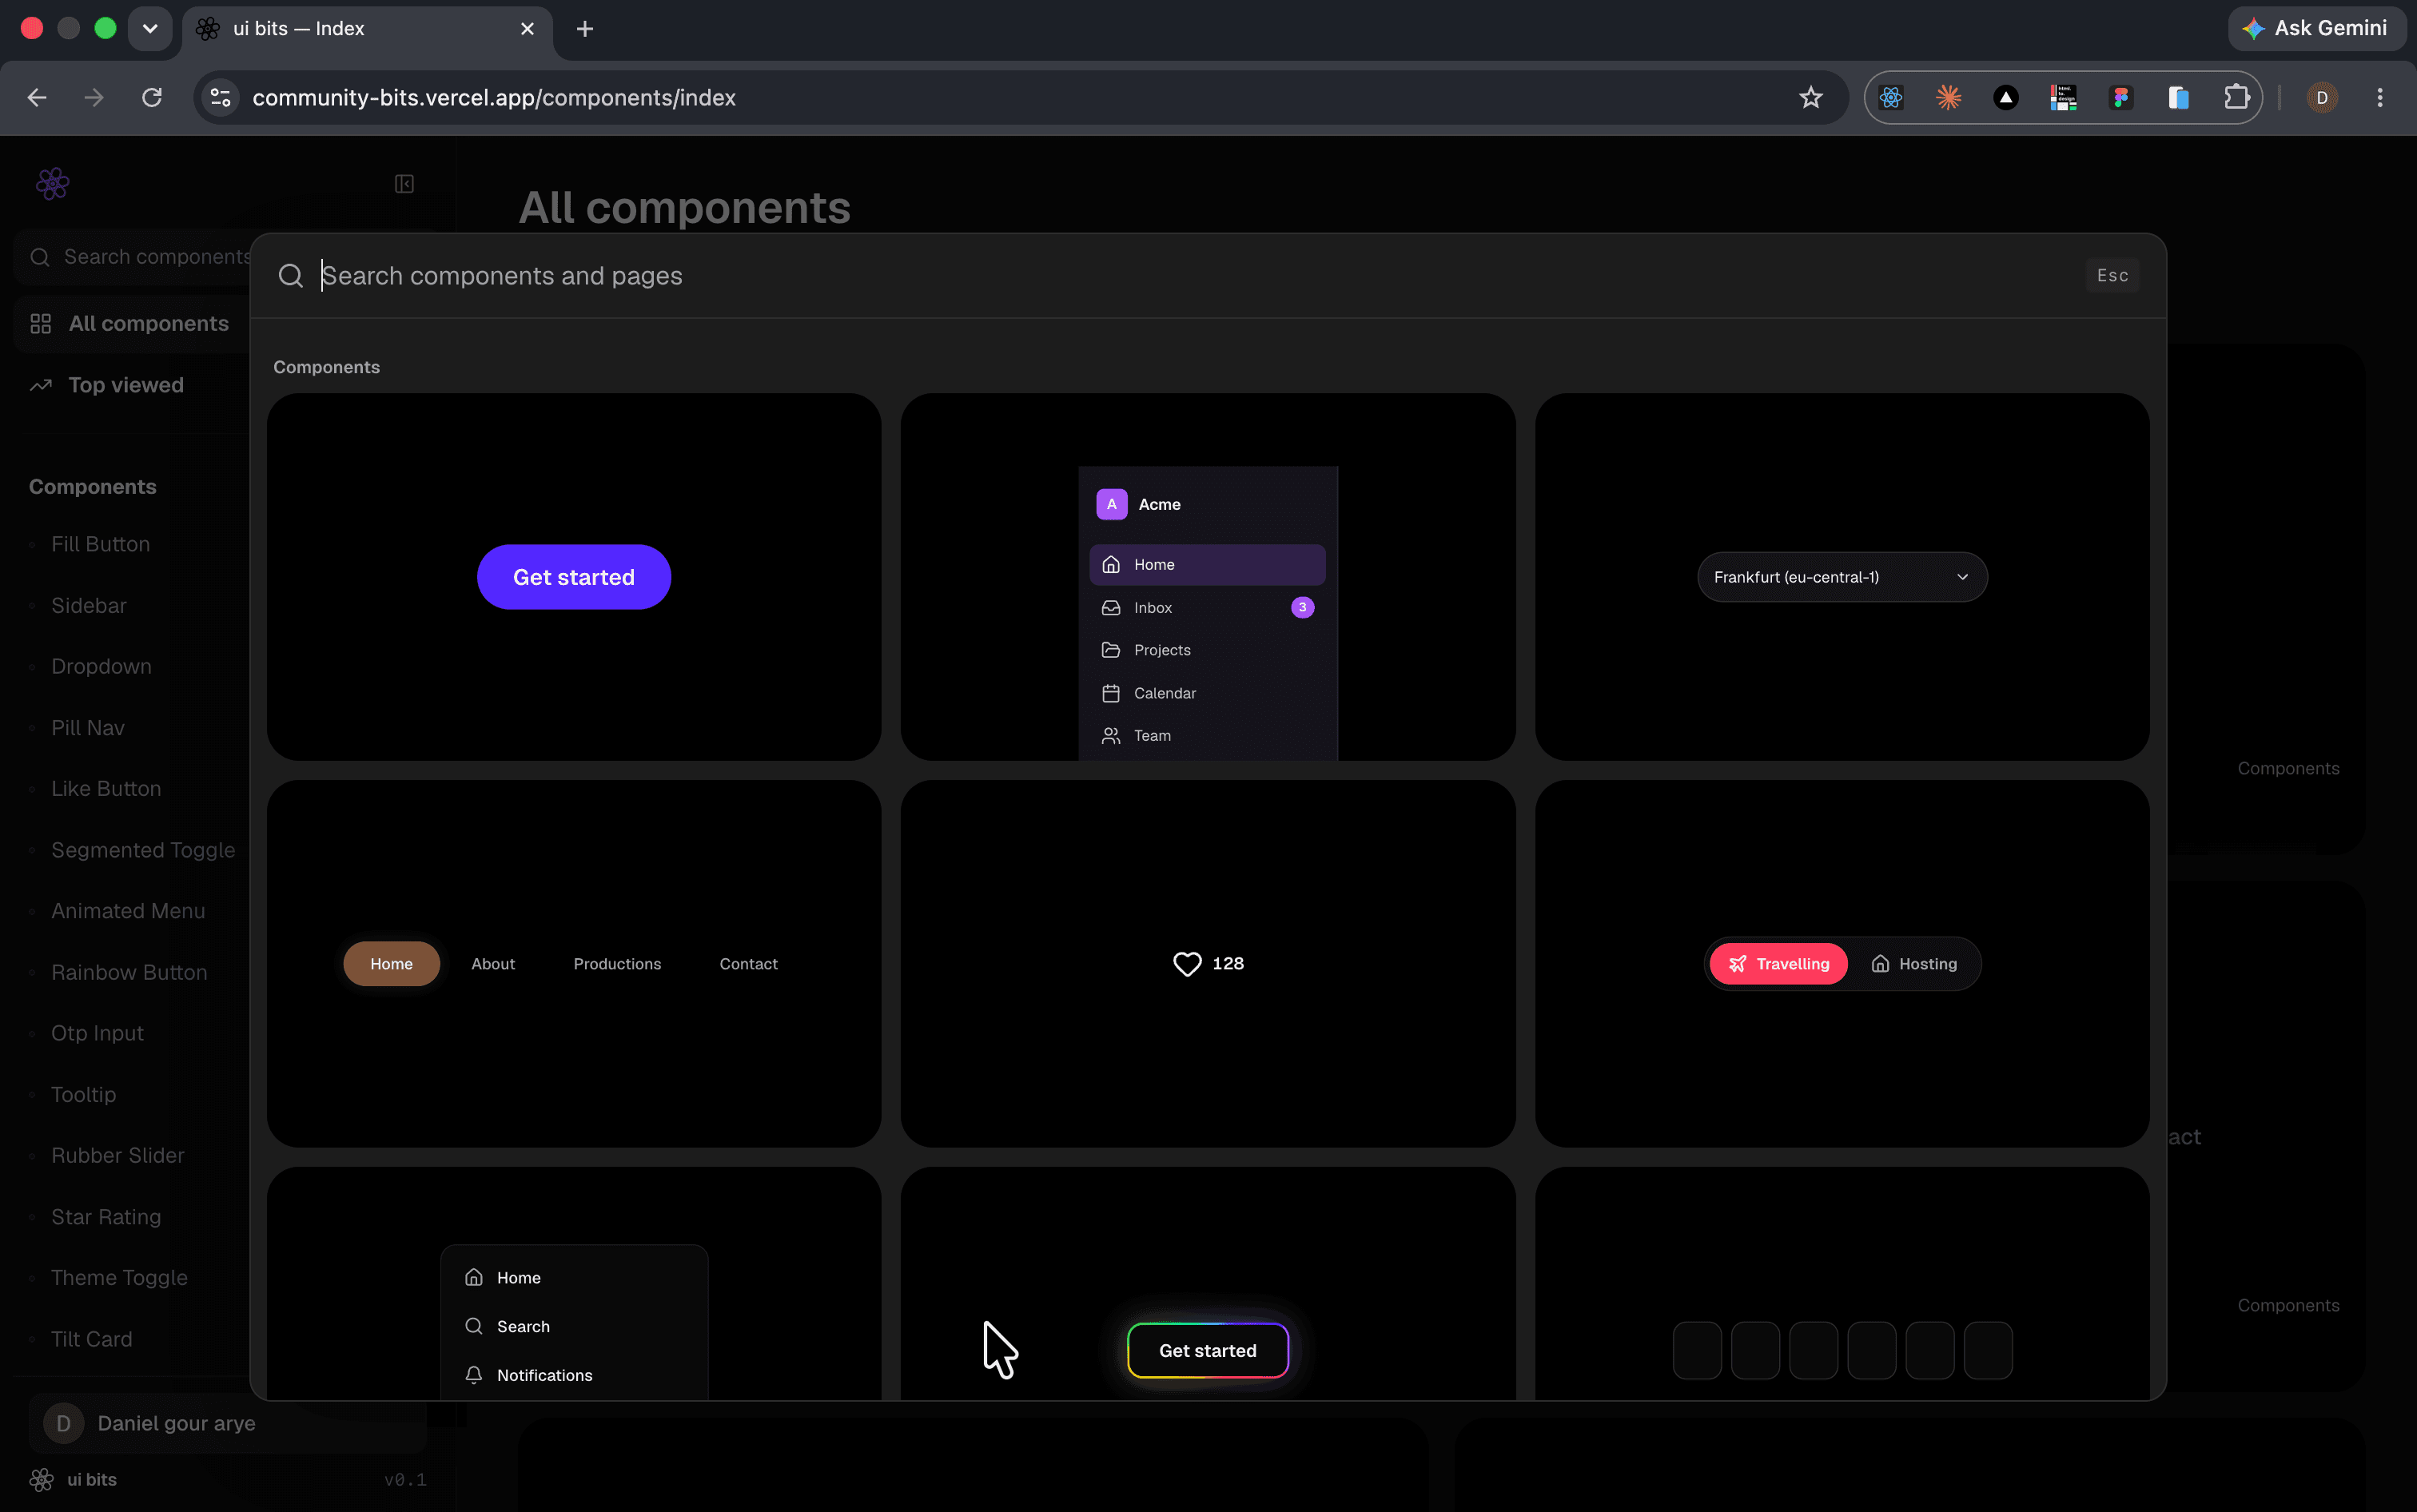Open the Extensions puzzle-piece menu

2236,97
